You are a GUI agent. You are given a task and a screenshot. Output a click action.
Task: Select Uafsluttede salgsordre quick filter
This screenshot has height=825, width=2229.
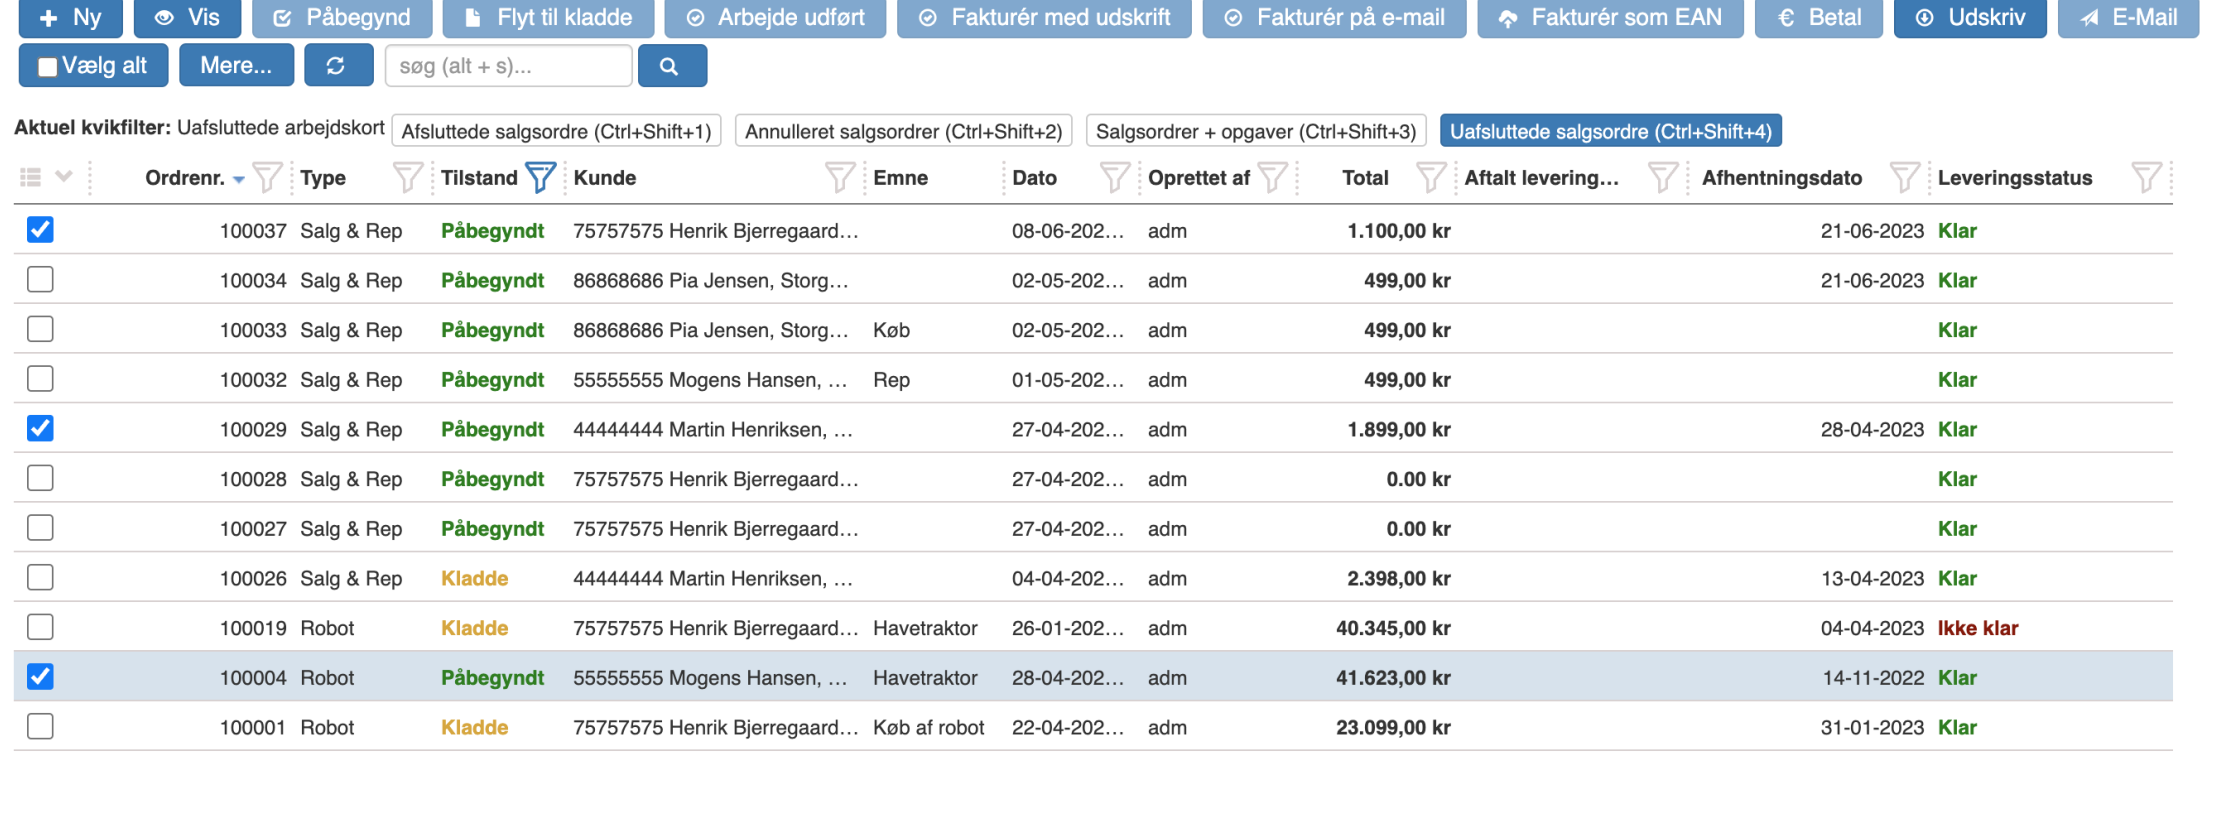pyautogui.click(x=1610, y=131)
